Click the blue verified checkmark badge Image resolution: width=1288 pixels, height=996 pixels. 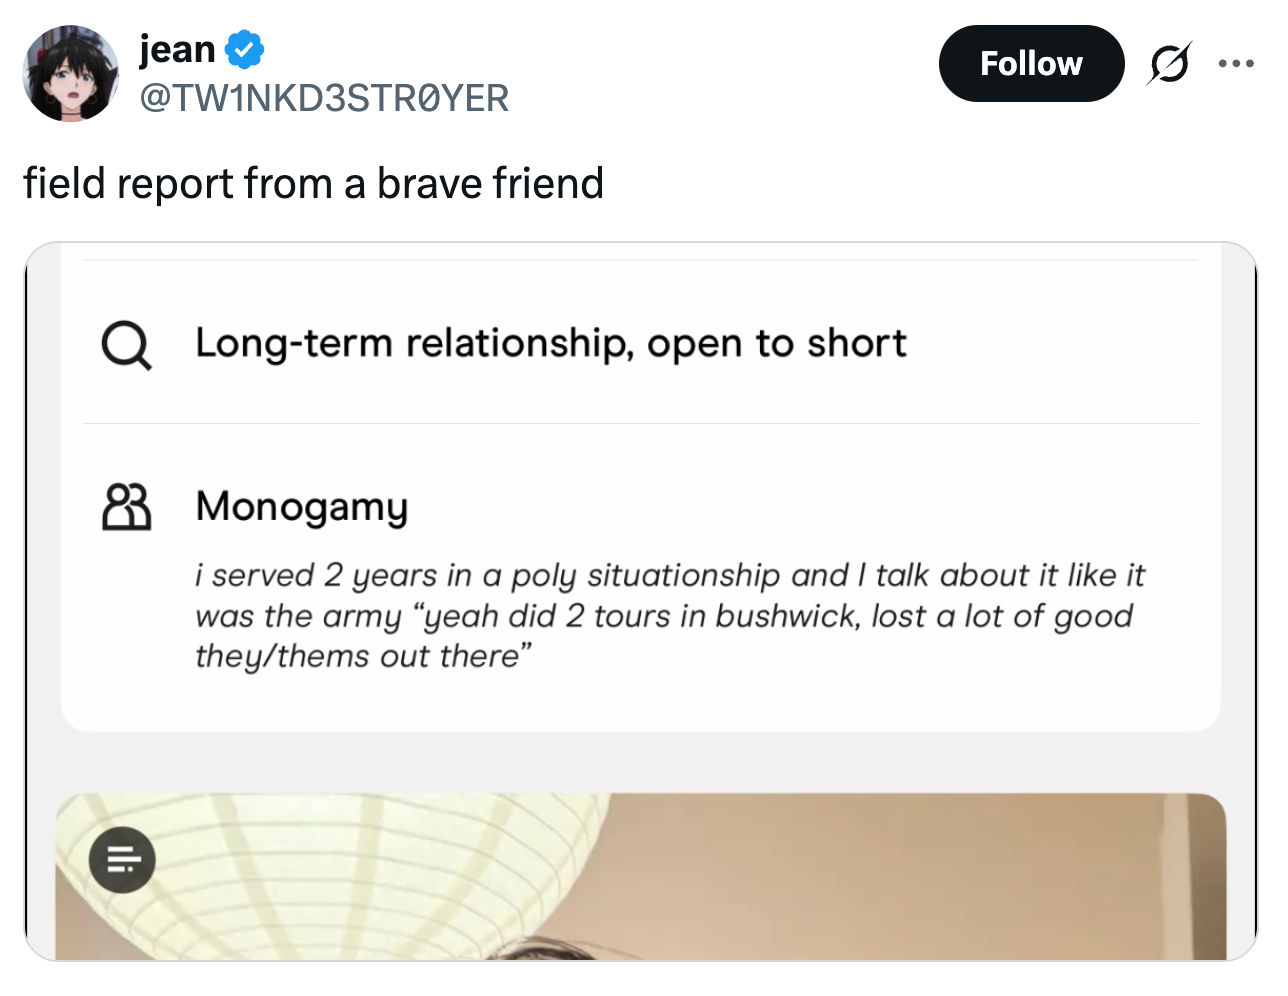[x=244, y=48]
